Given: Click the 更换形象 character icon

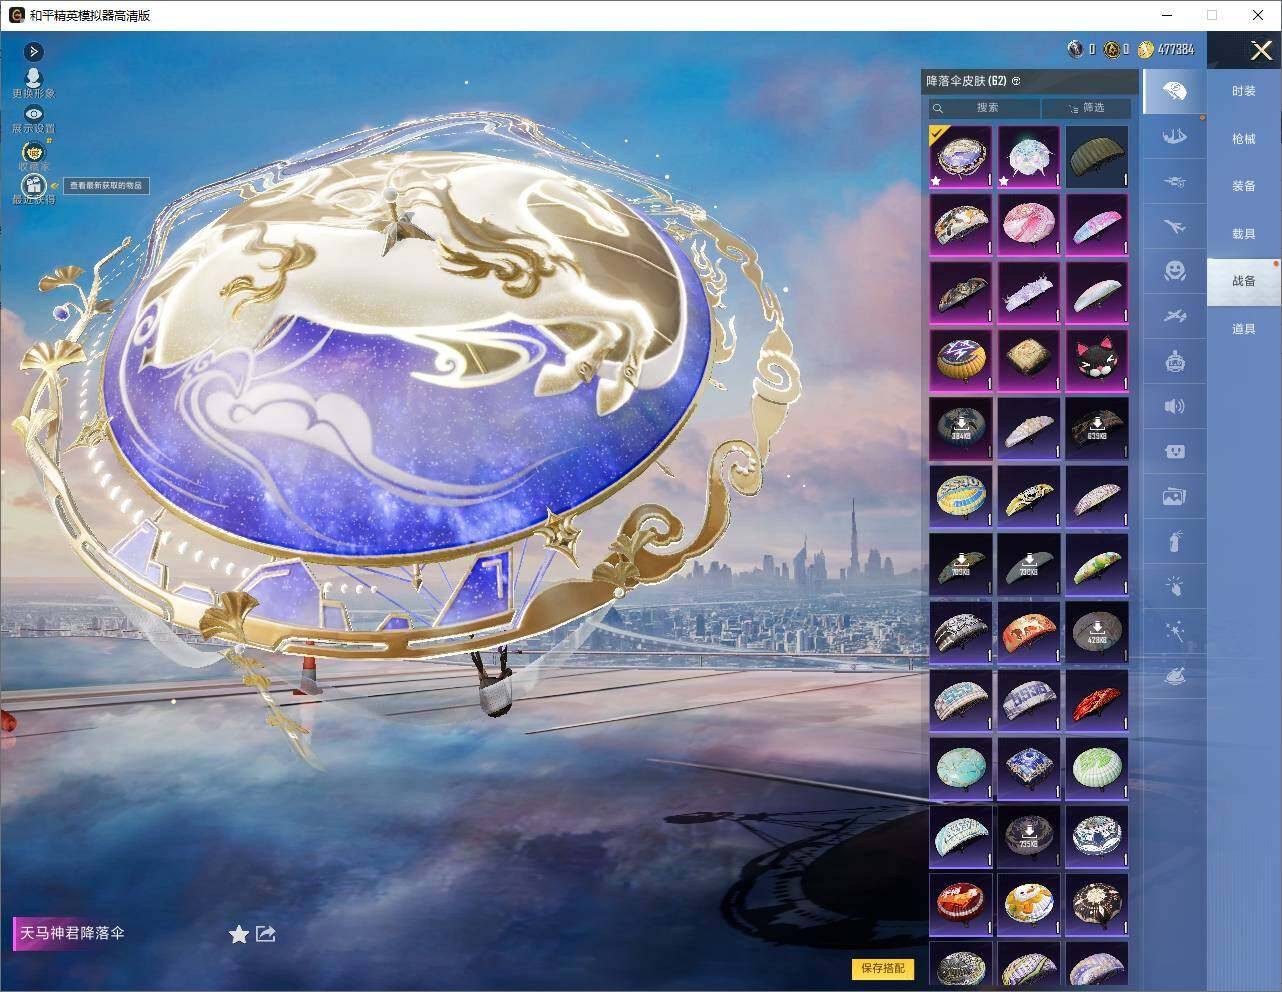Looking at the screenshot, I should coord(33,79).
